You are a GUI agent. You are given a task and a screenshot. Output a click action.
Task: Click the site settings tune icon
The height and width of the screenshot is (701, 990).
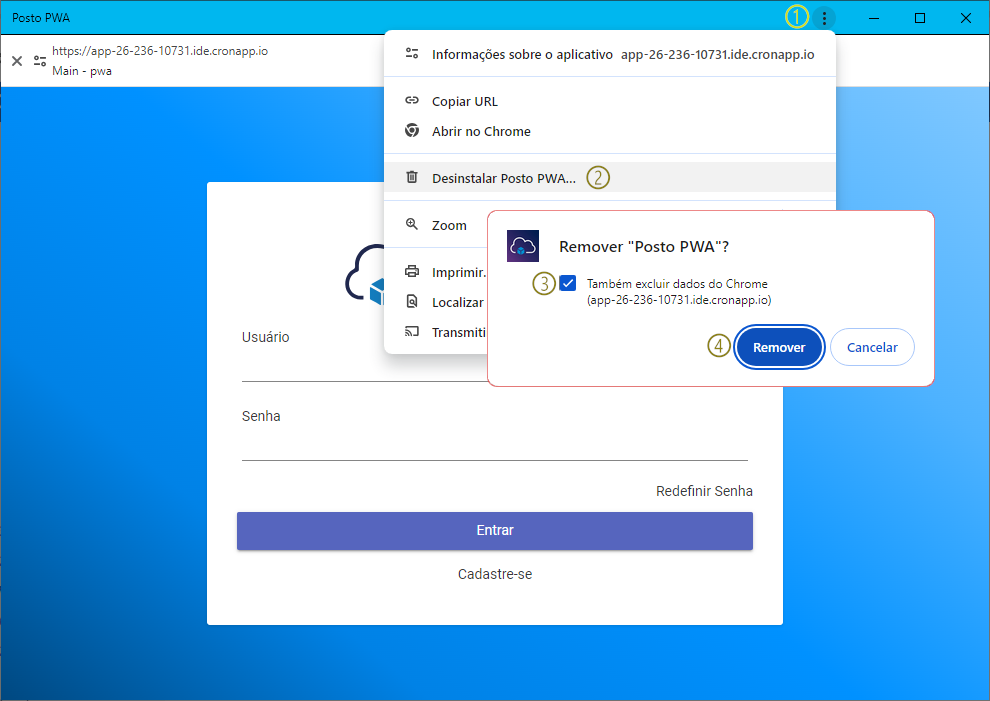pyautogui.click(x=40, y=61)
